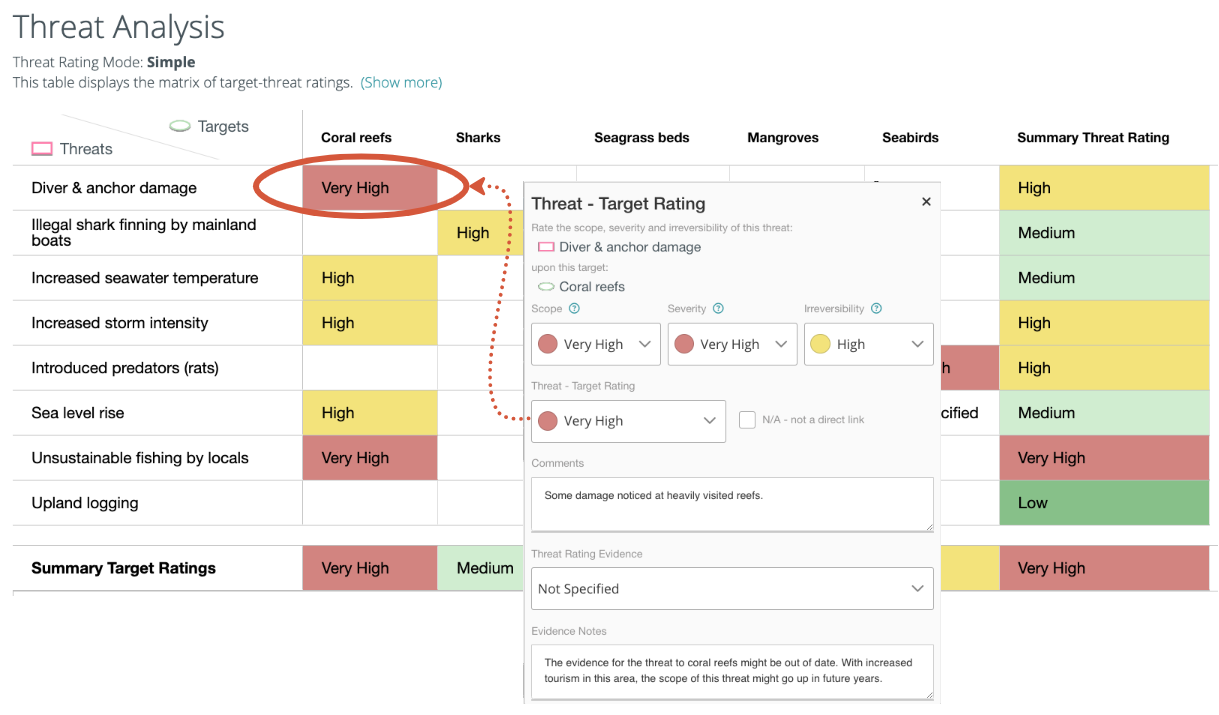Open the Threat Rating Evidence dropdown
Screen dimensions: 1219x715
coord(732,589)
